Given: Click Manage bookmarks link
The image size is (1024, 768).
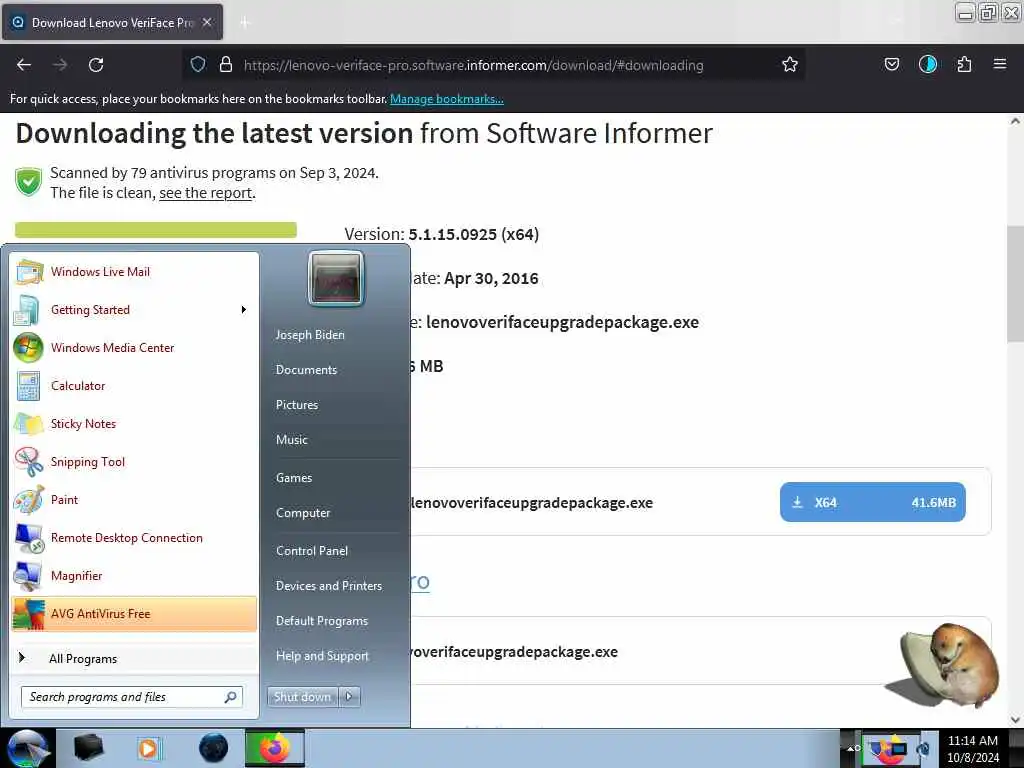Looking at the screenshot, I should point(447,99).
